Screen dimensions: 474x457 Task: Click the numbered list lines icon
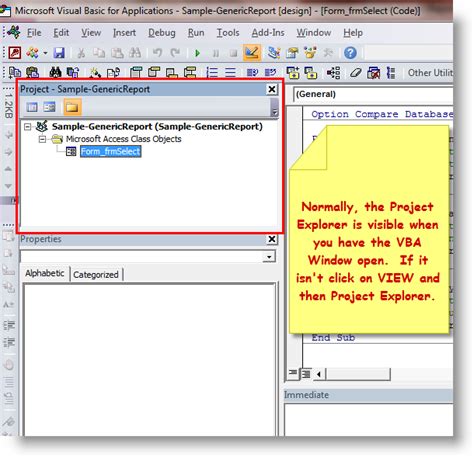coord(212,72)
